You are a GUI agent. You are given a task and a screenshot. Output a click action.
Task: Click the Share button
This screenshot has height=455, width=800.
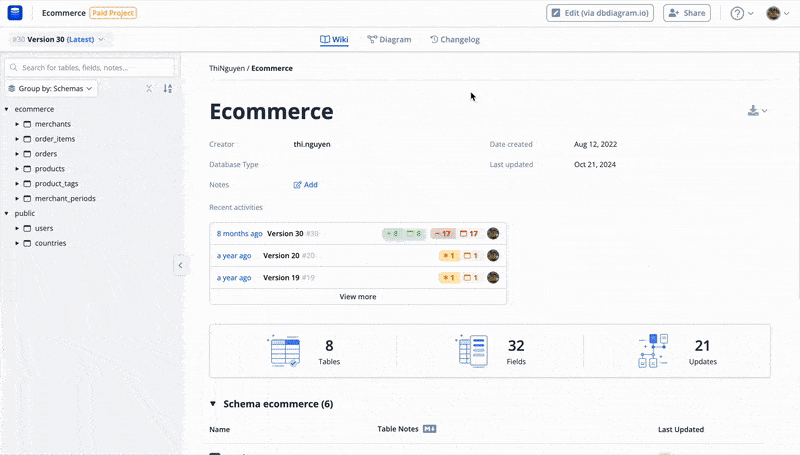pos(687,13)
